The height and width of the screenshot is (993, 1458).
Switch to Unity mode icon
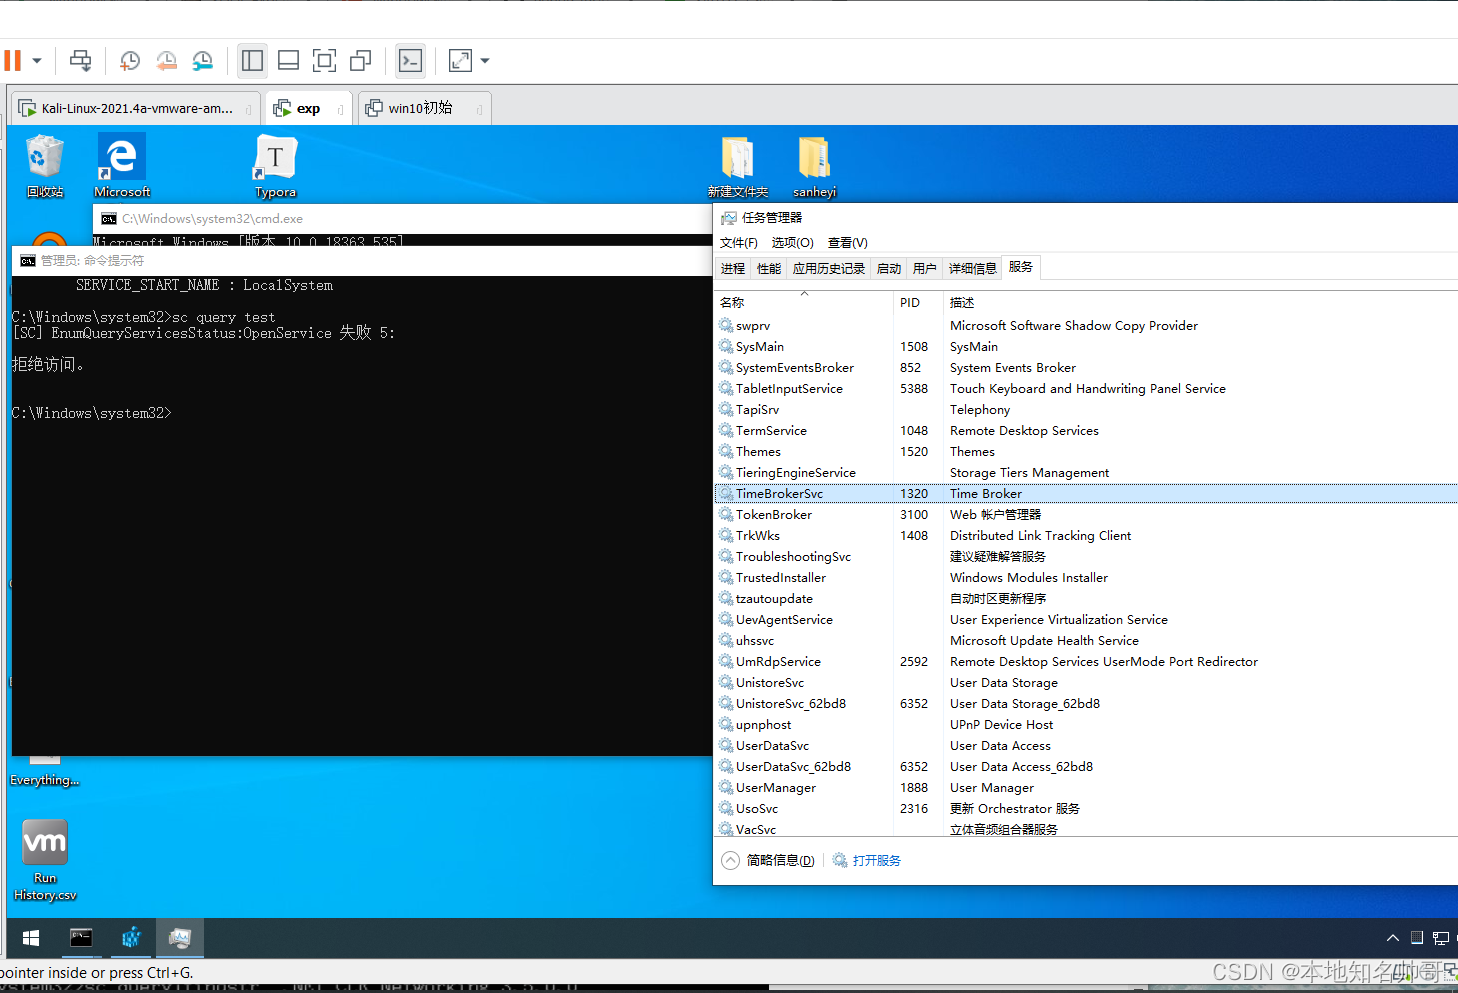tap(360, 61)
